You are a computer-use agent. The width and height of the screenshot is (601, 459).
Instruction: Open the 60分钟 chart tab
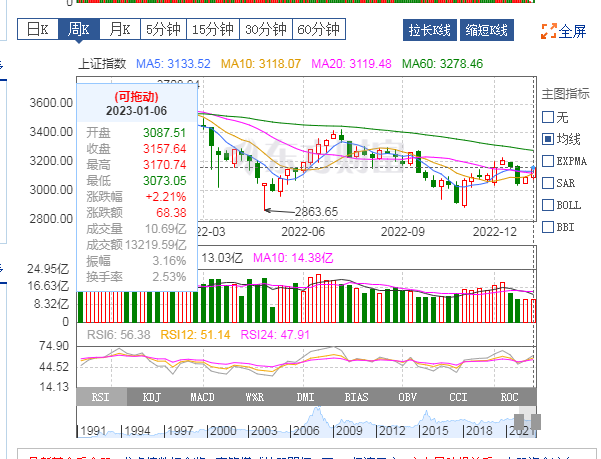pos(319,29)
